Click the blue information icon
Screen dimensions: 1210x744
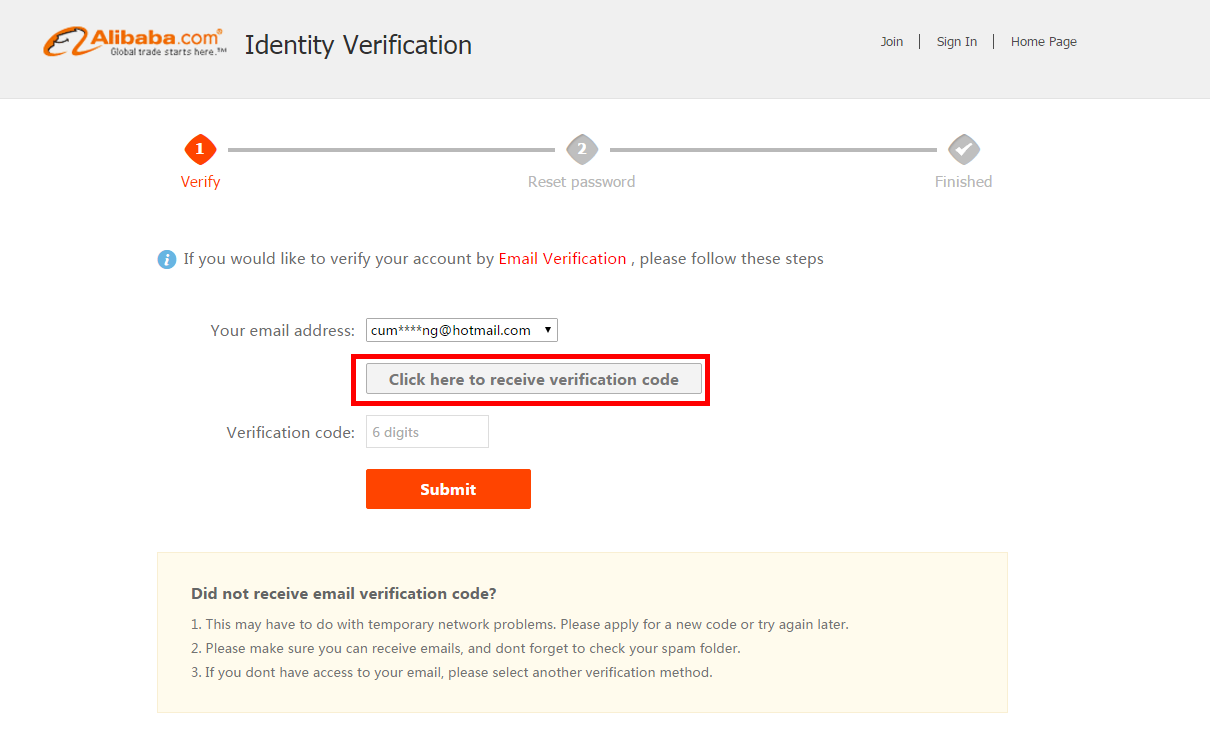click(x=167, y=260)
